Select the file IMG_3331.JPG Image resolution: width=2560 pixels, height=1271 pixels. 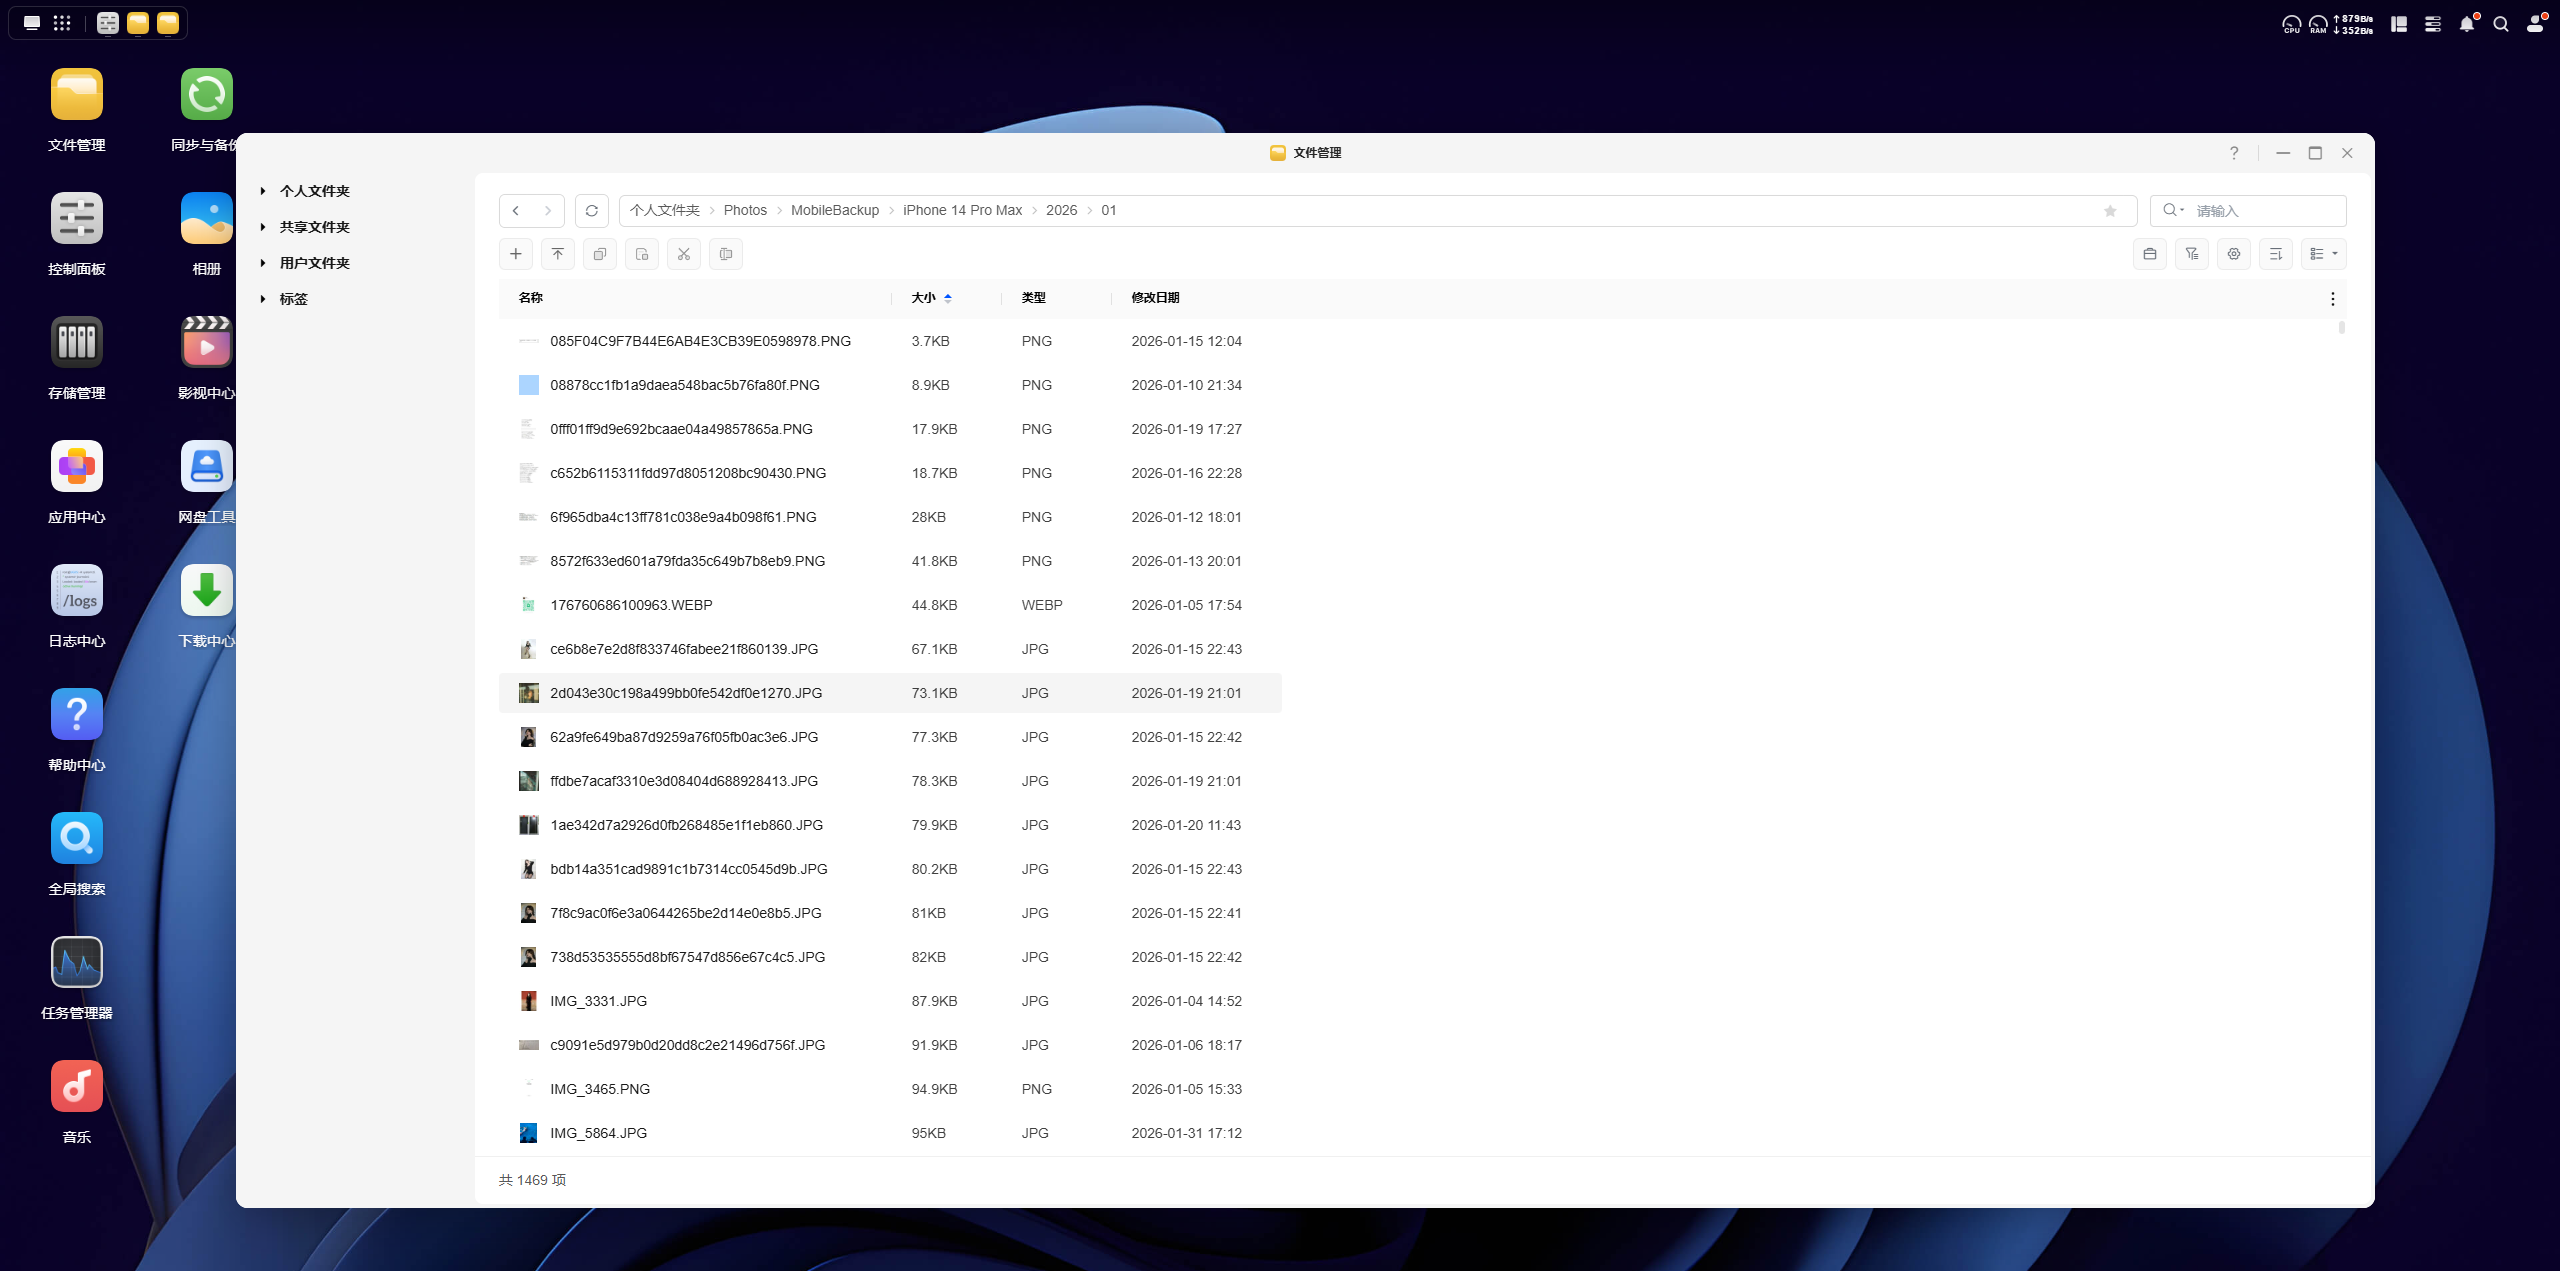(x=598, y=1001)
